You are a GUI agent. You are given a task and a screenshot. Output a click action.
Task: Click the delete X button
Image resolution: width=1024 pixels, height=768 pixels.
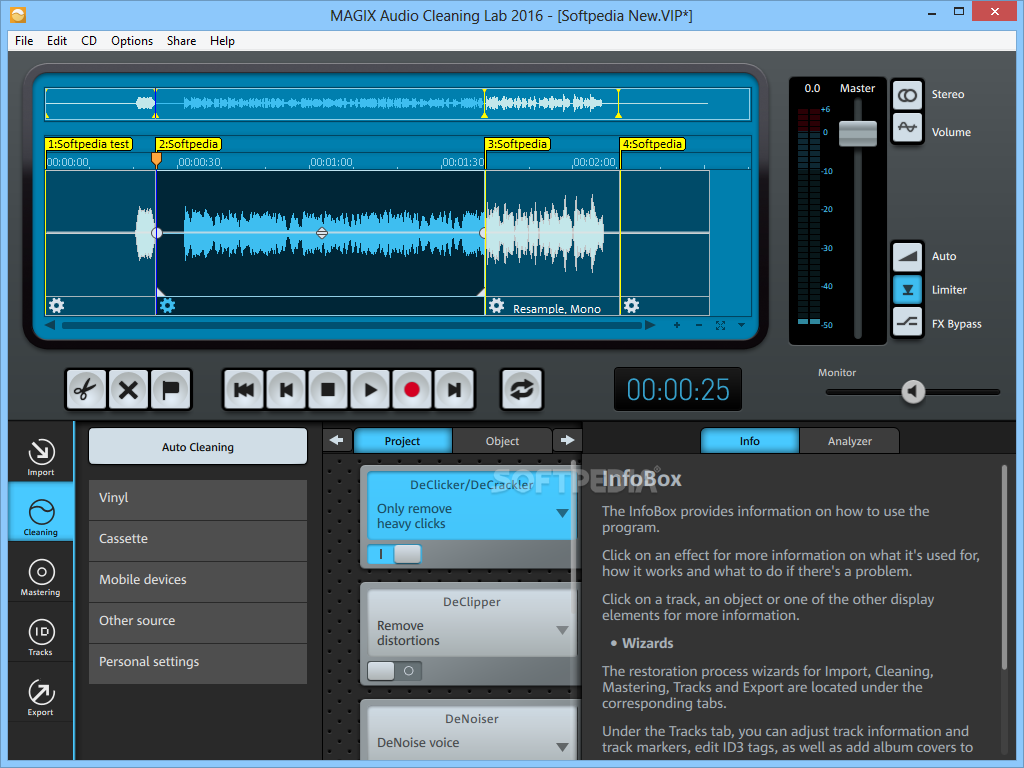pyautogui.click(x=128, y=390)
